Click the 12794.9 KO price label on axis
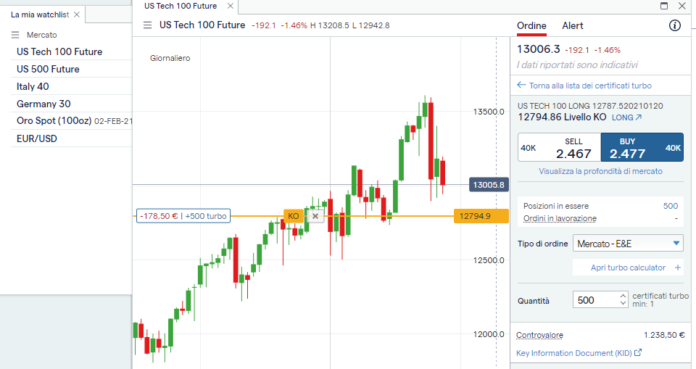The width and height of the screenshot is (696, 369). pos(481,216)
